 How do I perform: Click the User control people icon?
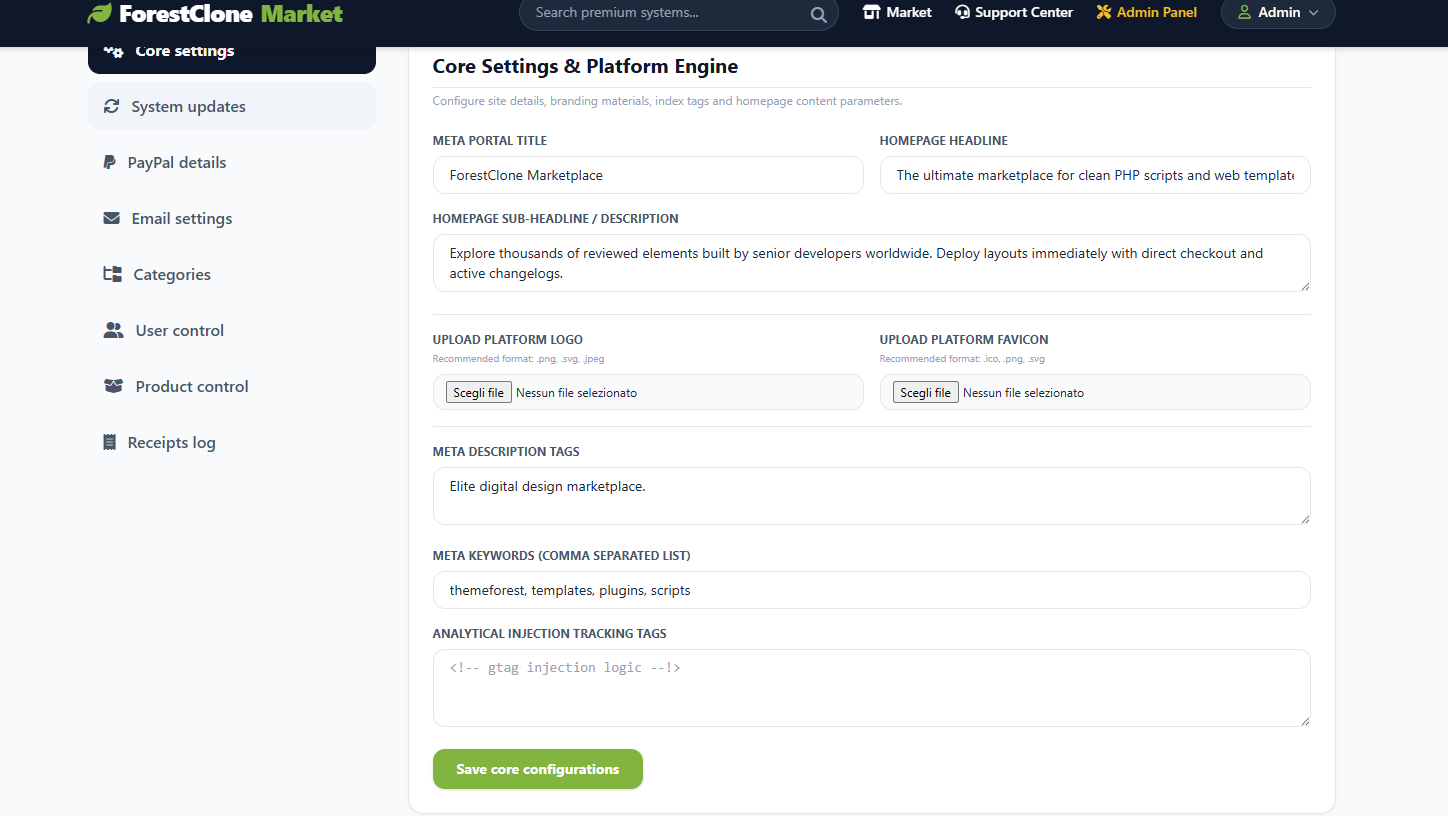click(114, 330)
